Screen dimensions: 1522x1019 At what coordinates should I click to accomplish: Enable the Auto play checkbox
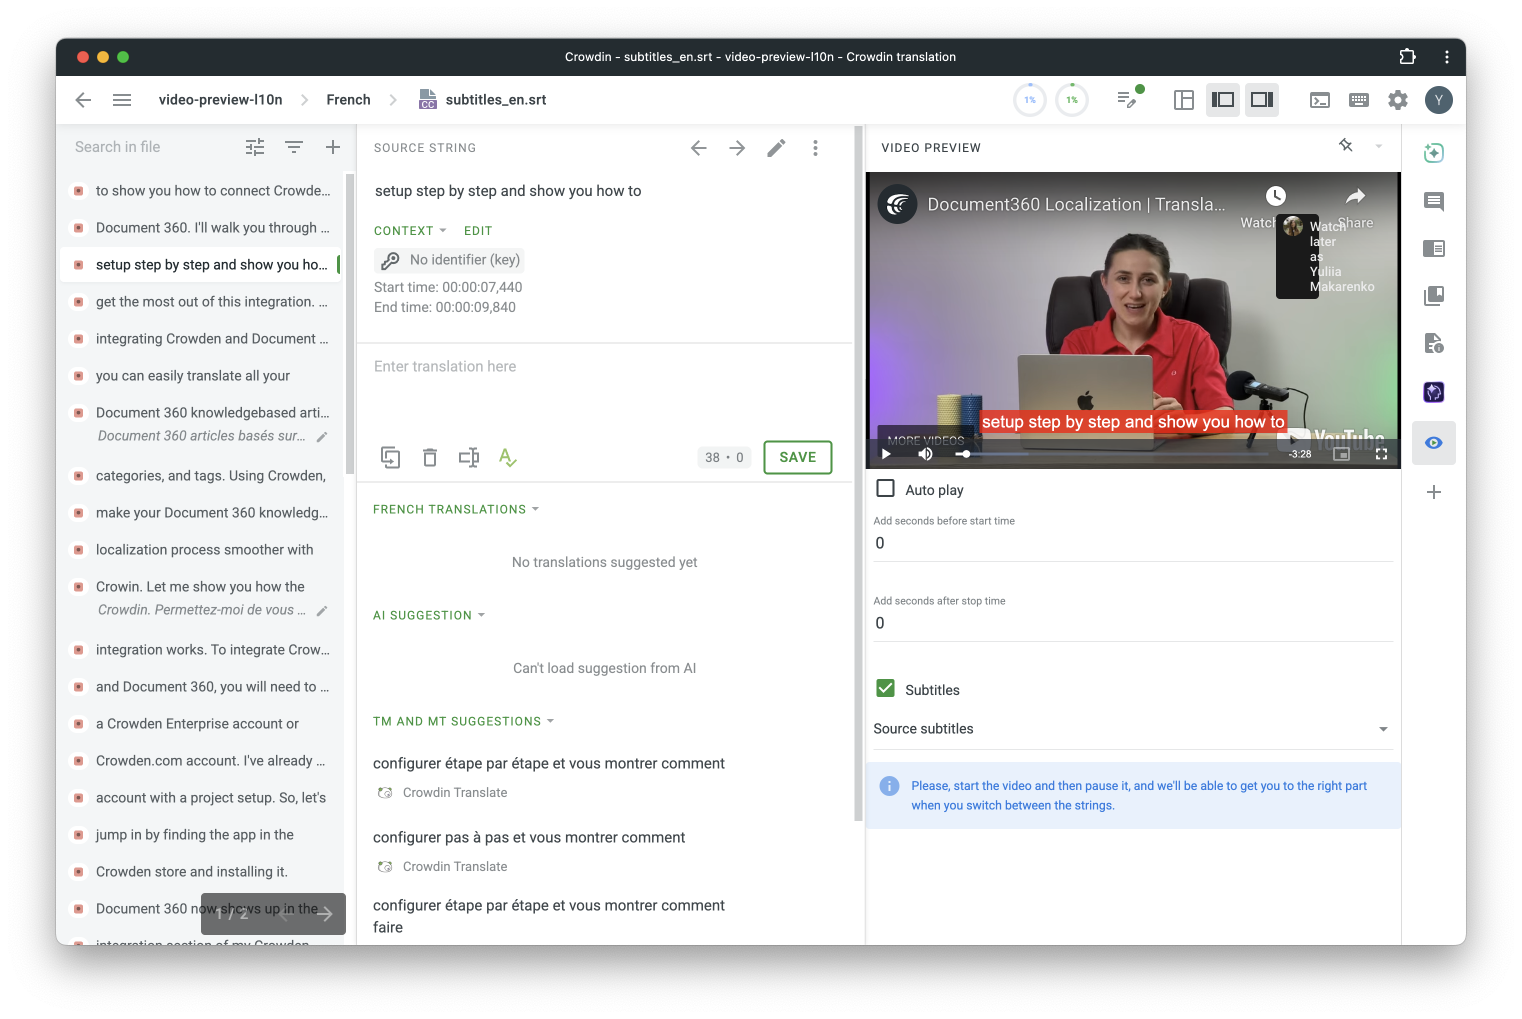(885, 489)
